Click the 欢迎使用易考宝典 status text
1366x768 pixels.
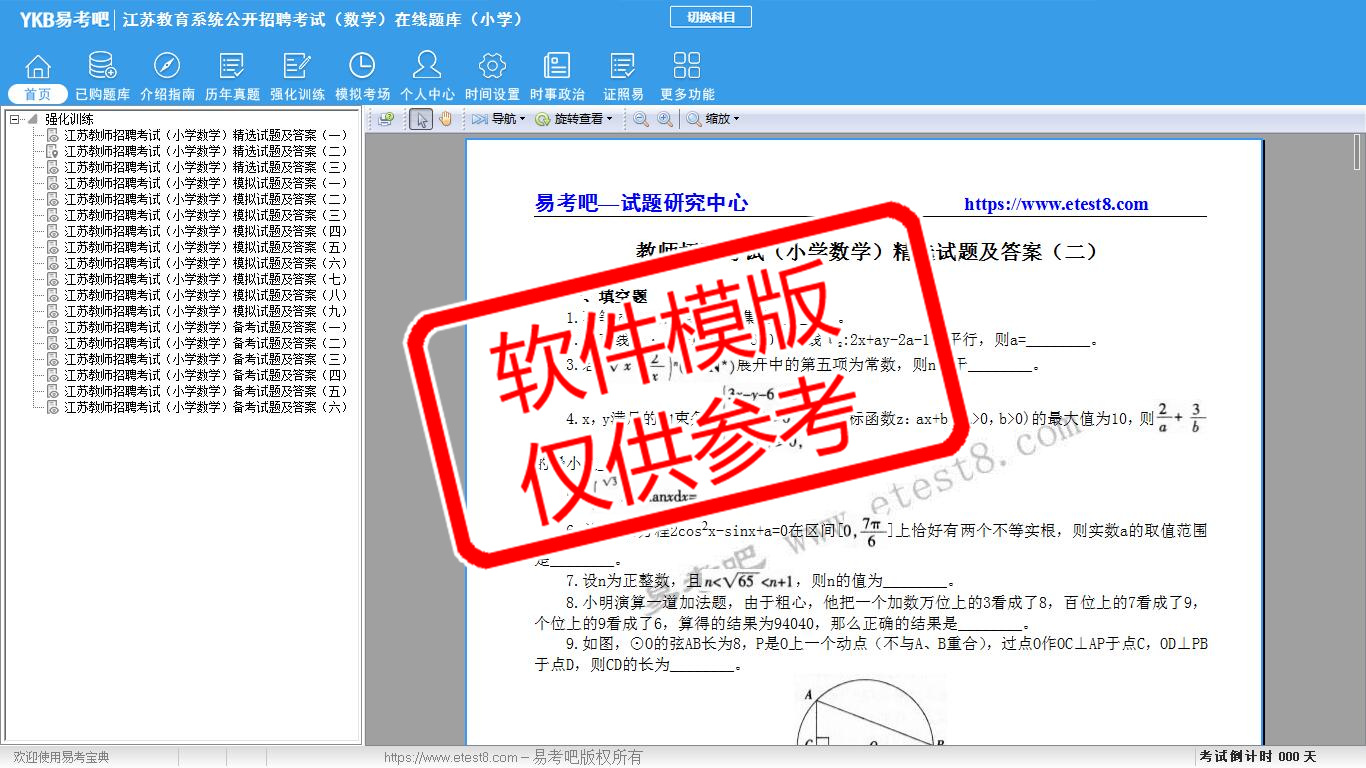coord(61,757)
